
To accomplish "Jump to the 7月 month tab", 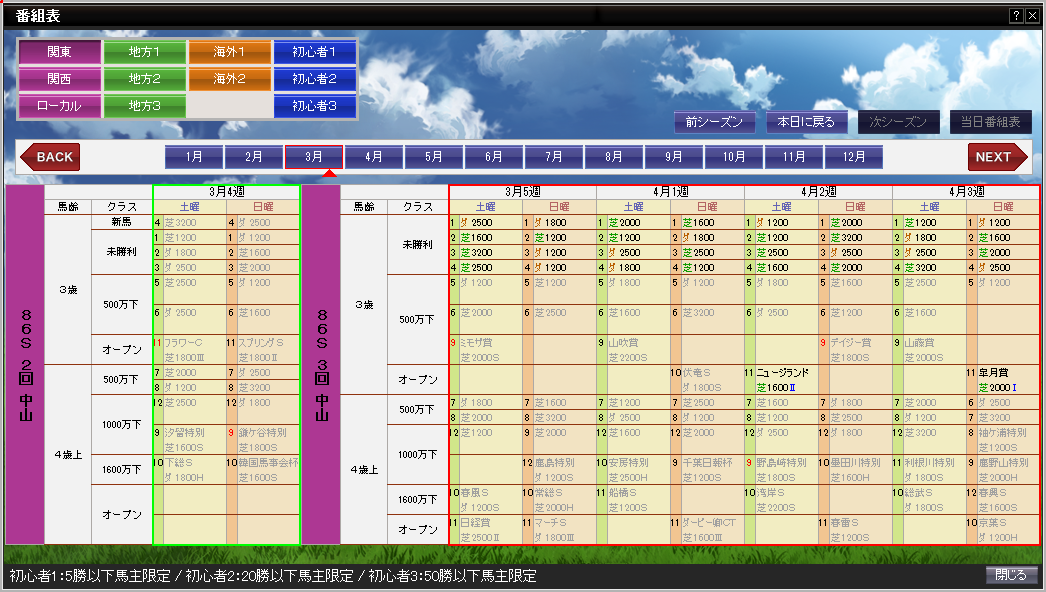I will (554, 157).
